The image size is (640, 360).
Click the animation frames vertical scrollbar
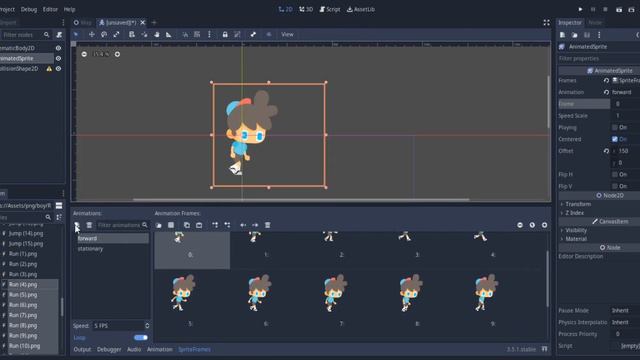(x=547, y=278)
